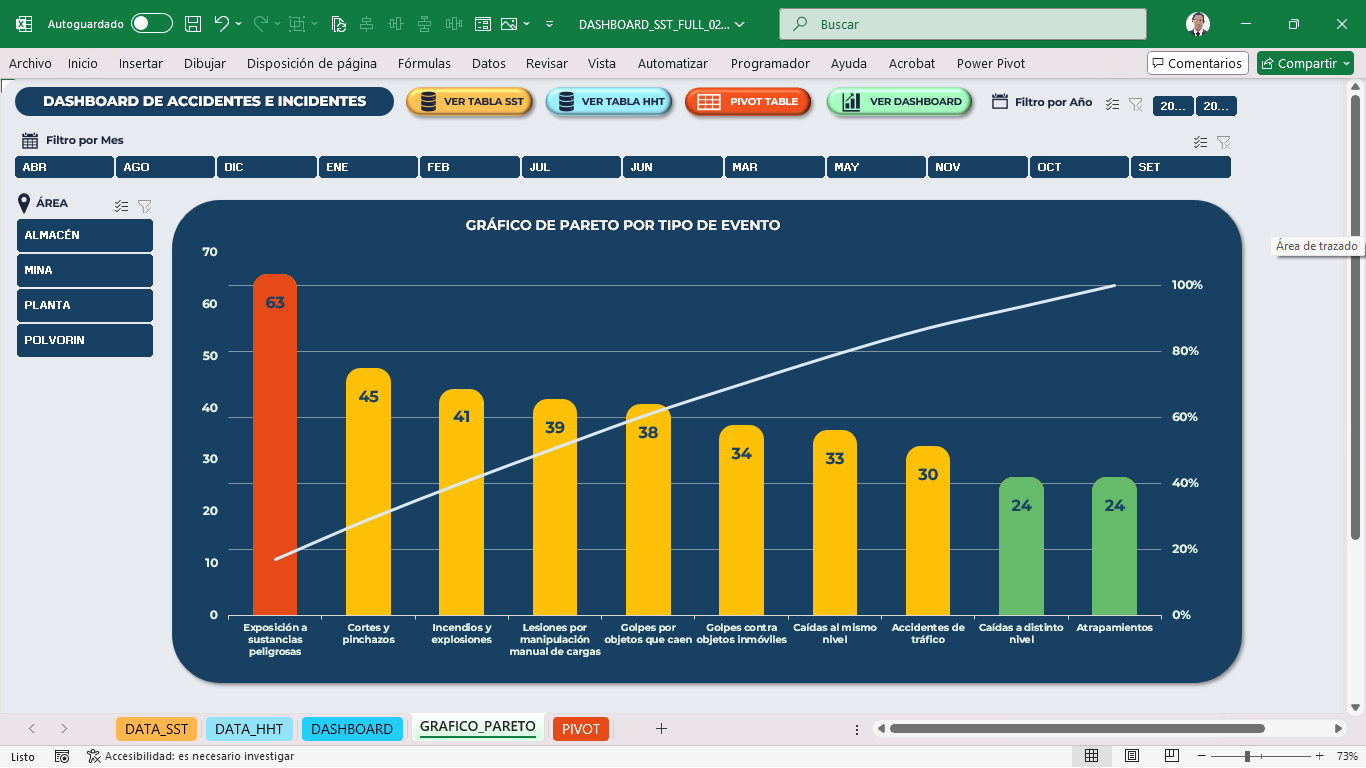Image resolution: width=1366 pixels, height=768 pixels.
Task: Click the picture insert icon in quick access
Action: (x=509, y=24)
